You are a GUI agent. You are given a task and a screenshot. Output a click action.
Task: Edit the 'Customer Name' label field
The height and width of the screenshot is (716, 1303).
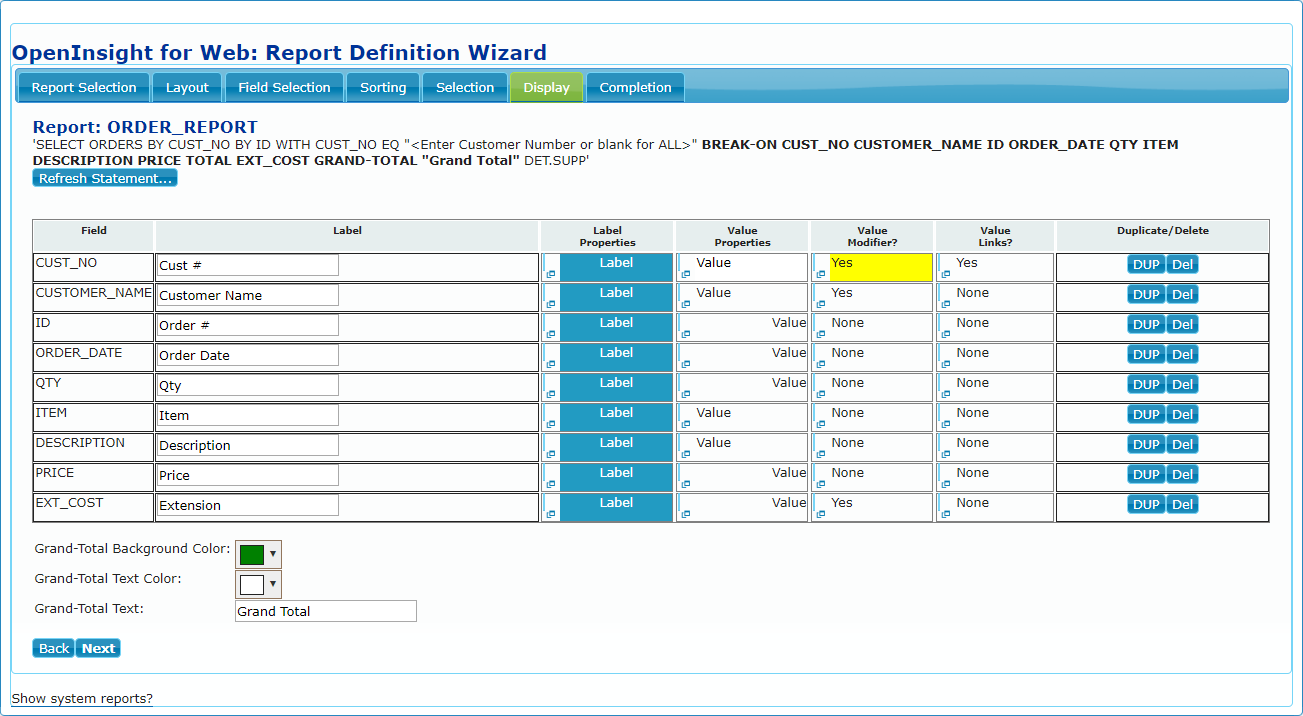(x=248, y=295)
